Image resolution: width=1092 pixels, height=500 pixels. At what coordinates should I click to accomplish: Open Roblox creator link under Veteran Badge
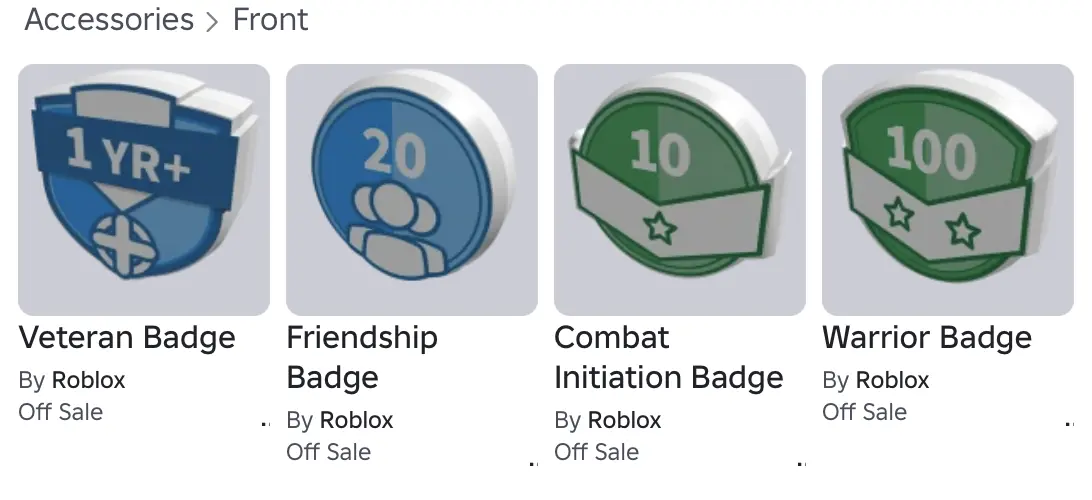tap(88, 380)
